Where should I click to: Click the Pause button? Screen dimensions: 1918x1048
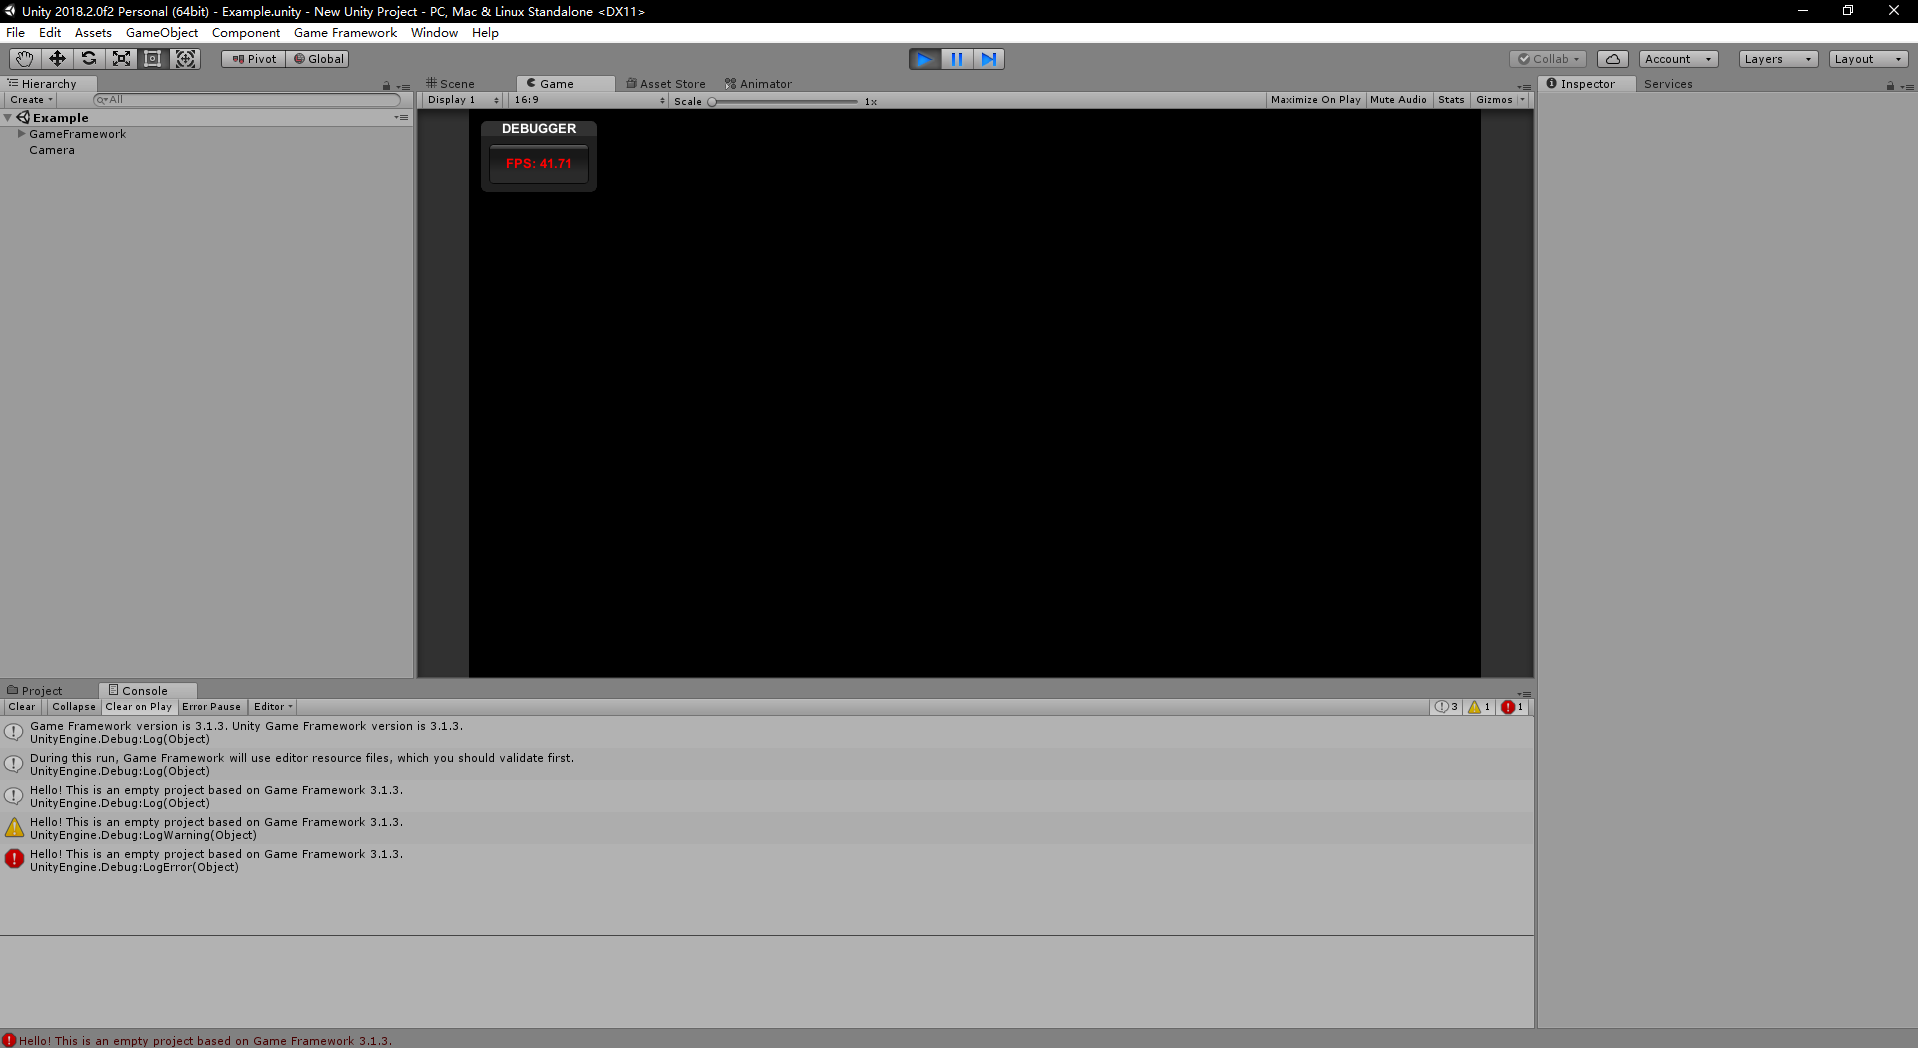point(956,59)
